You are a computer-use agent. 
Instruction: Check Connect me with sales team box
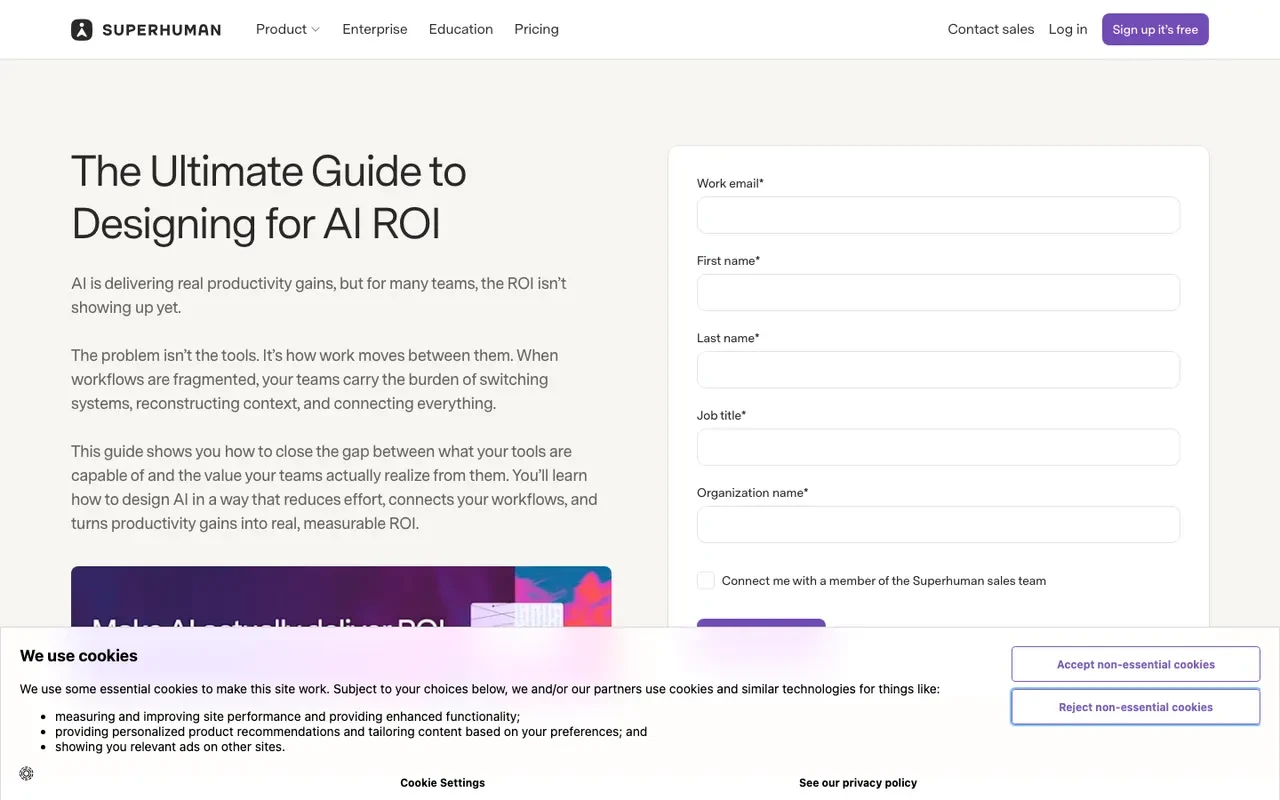pos(706,581)
